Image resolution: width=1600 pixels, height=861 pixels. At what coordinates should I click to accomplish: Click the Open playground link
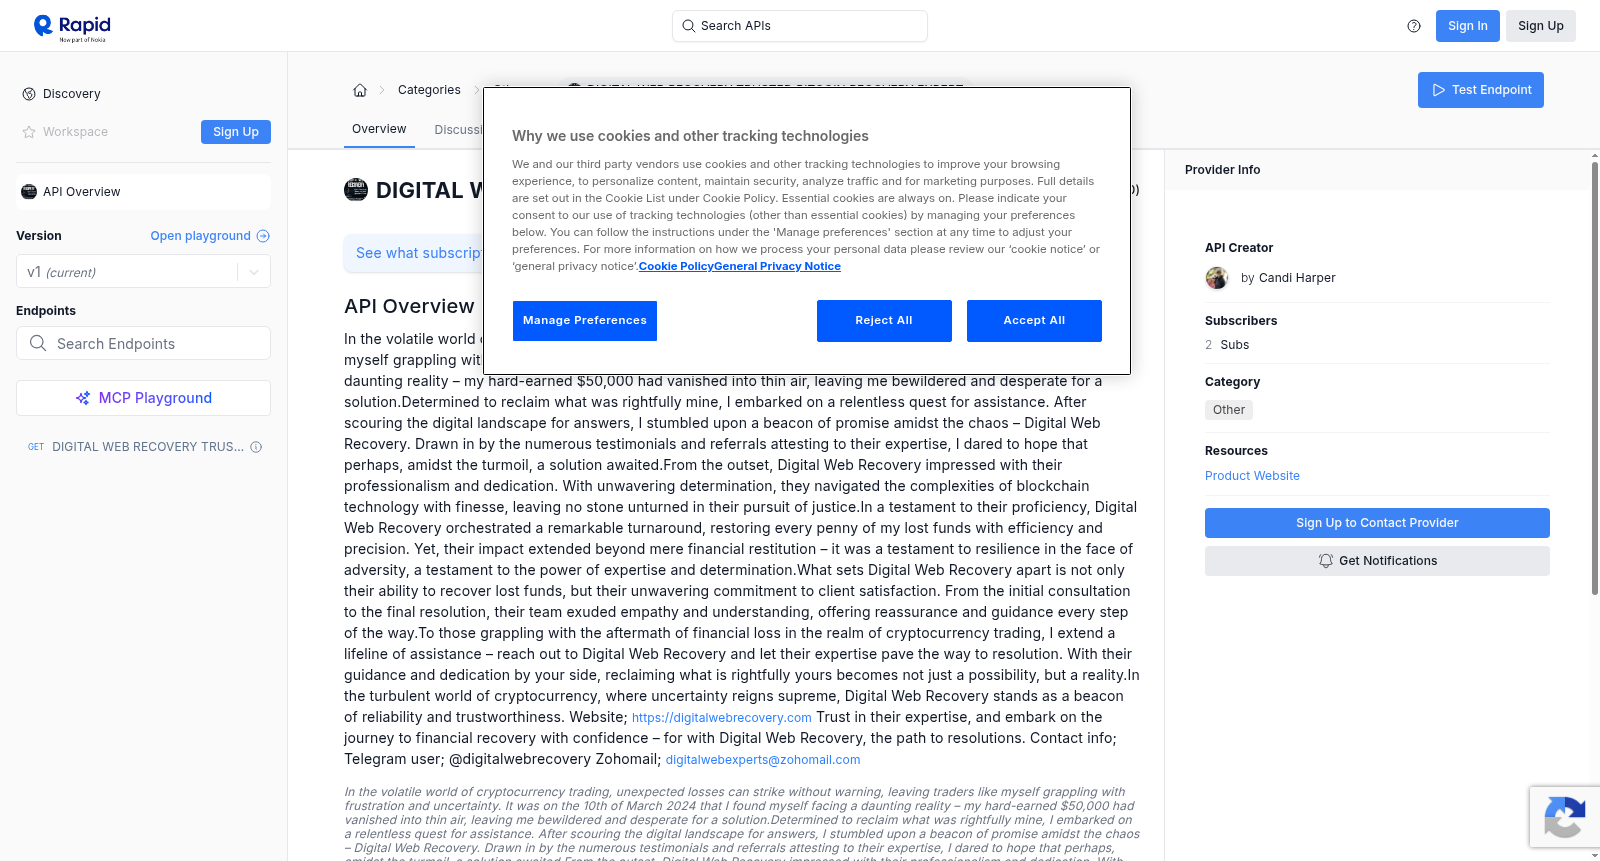click(x=201, y=236)
